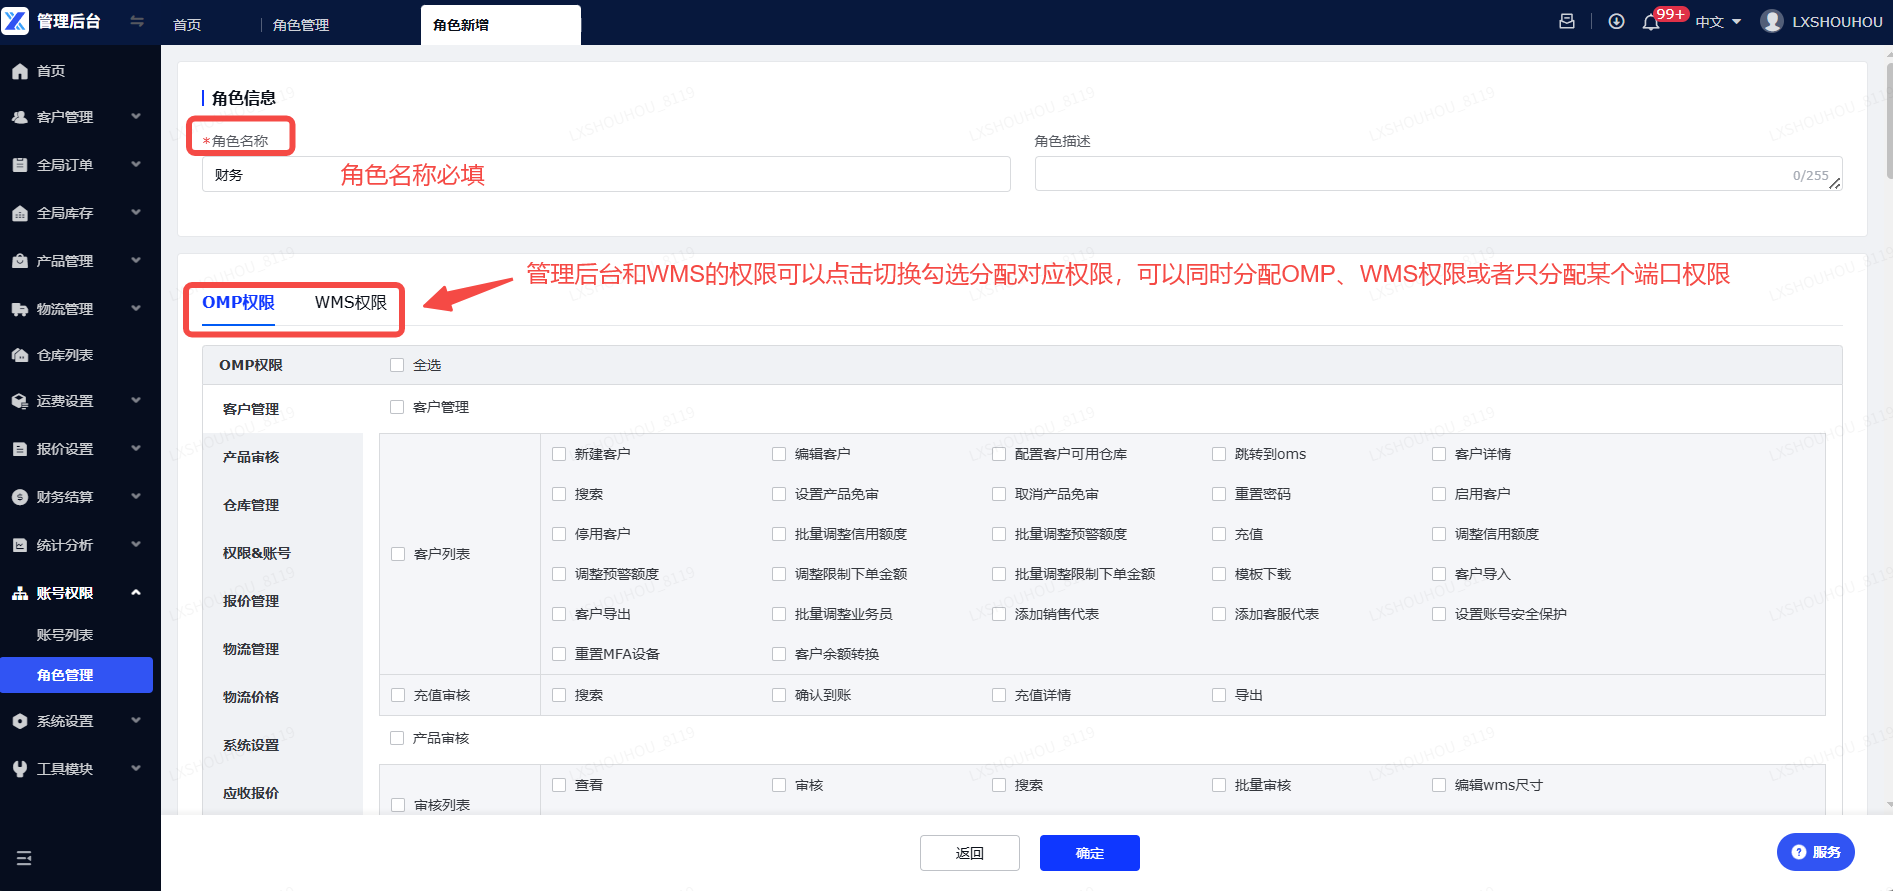Expand the 客户管理 sidebar chevron
The image size is (1893, 891).
point(136,117)
